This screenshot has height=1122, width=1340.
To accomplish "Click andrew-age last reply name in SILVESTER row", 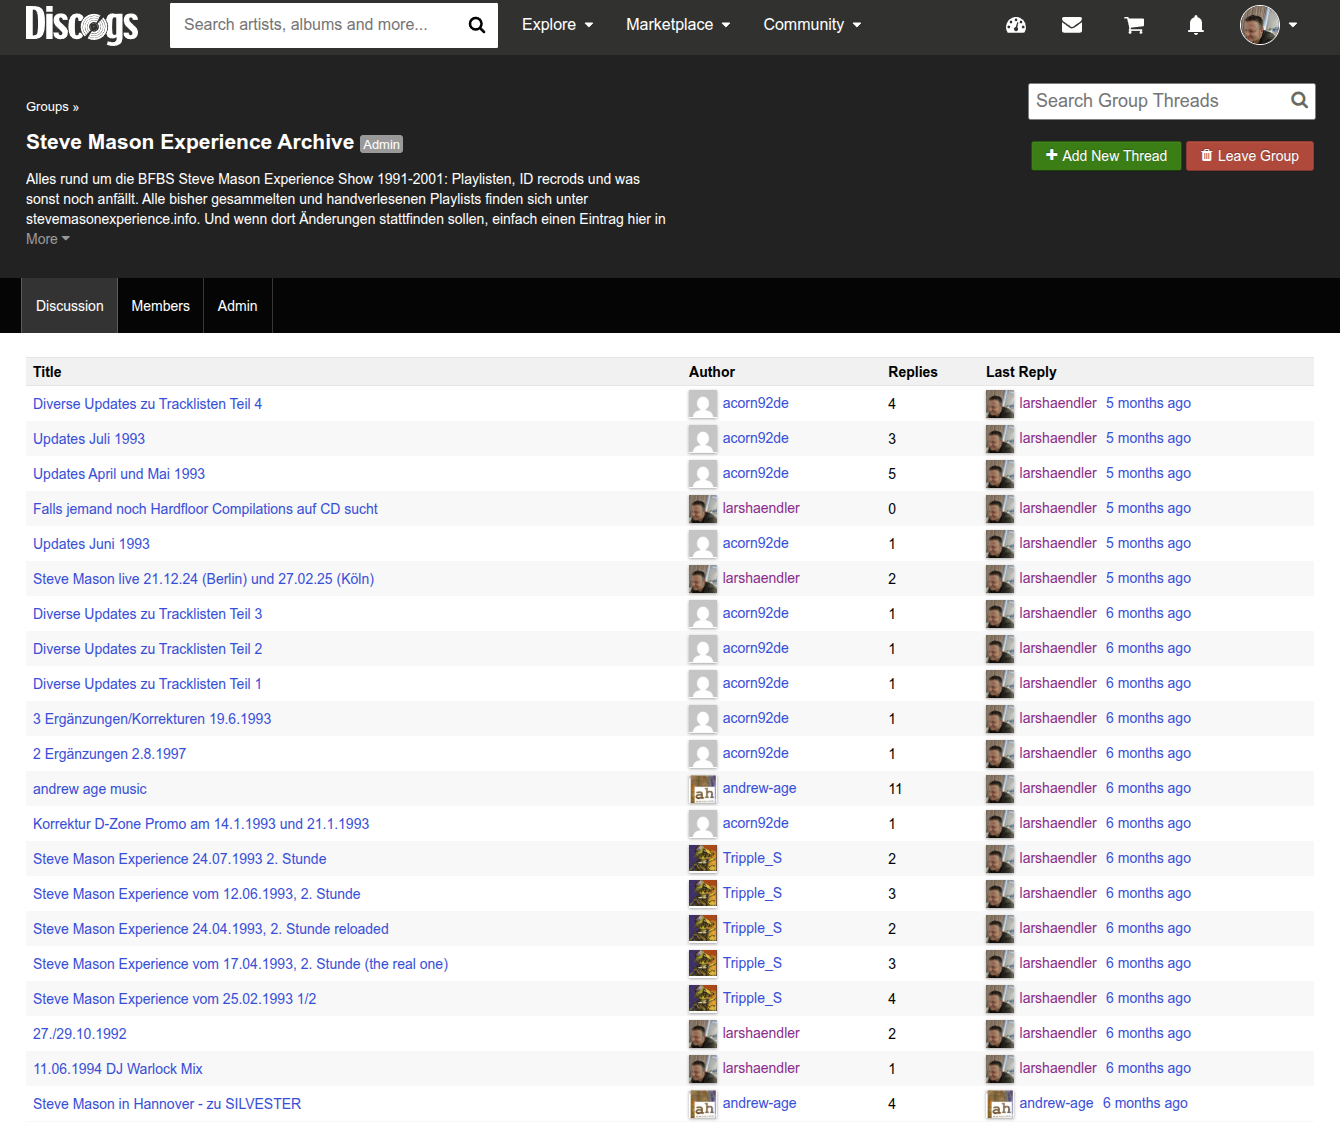I will tap(1056, 1103).
